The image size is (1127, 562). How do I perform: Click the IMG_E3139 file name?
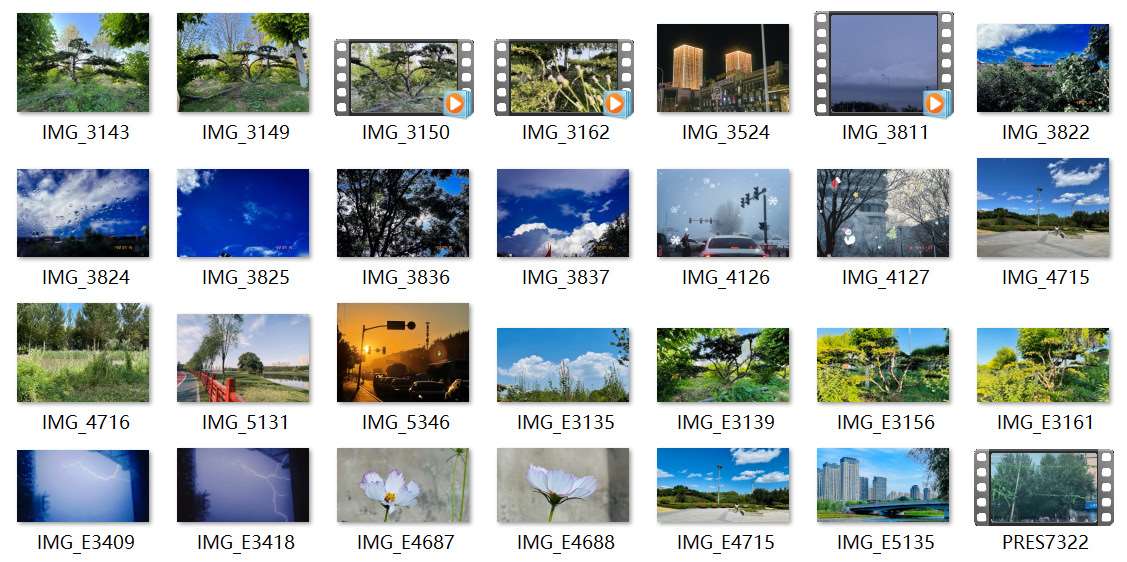[725, 422]
